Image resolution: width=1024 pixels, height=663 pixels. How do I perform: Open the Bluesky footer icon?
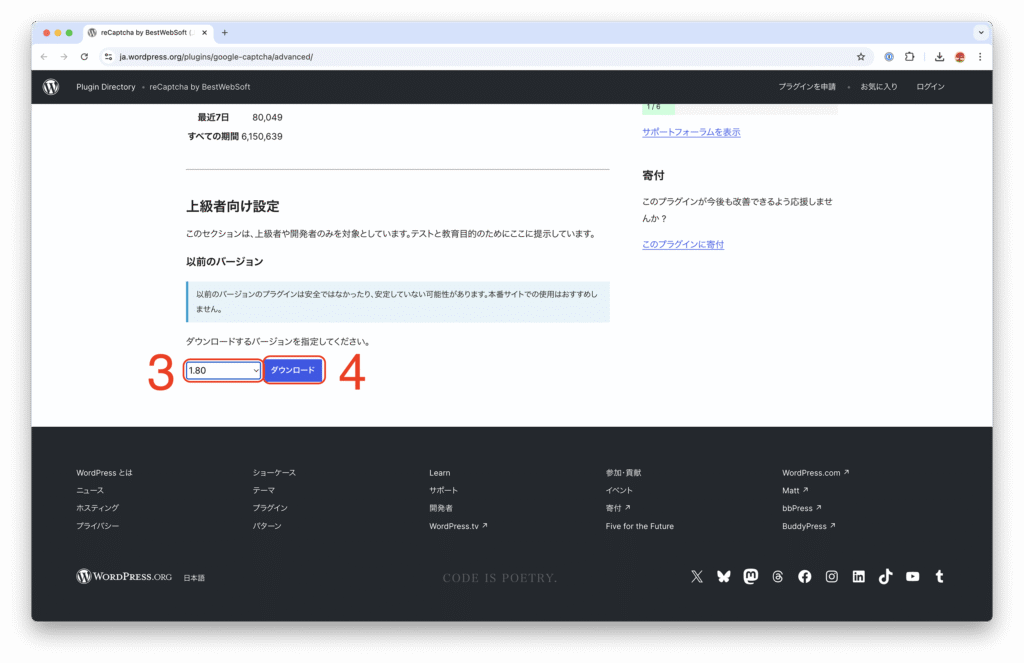724,576
